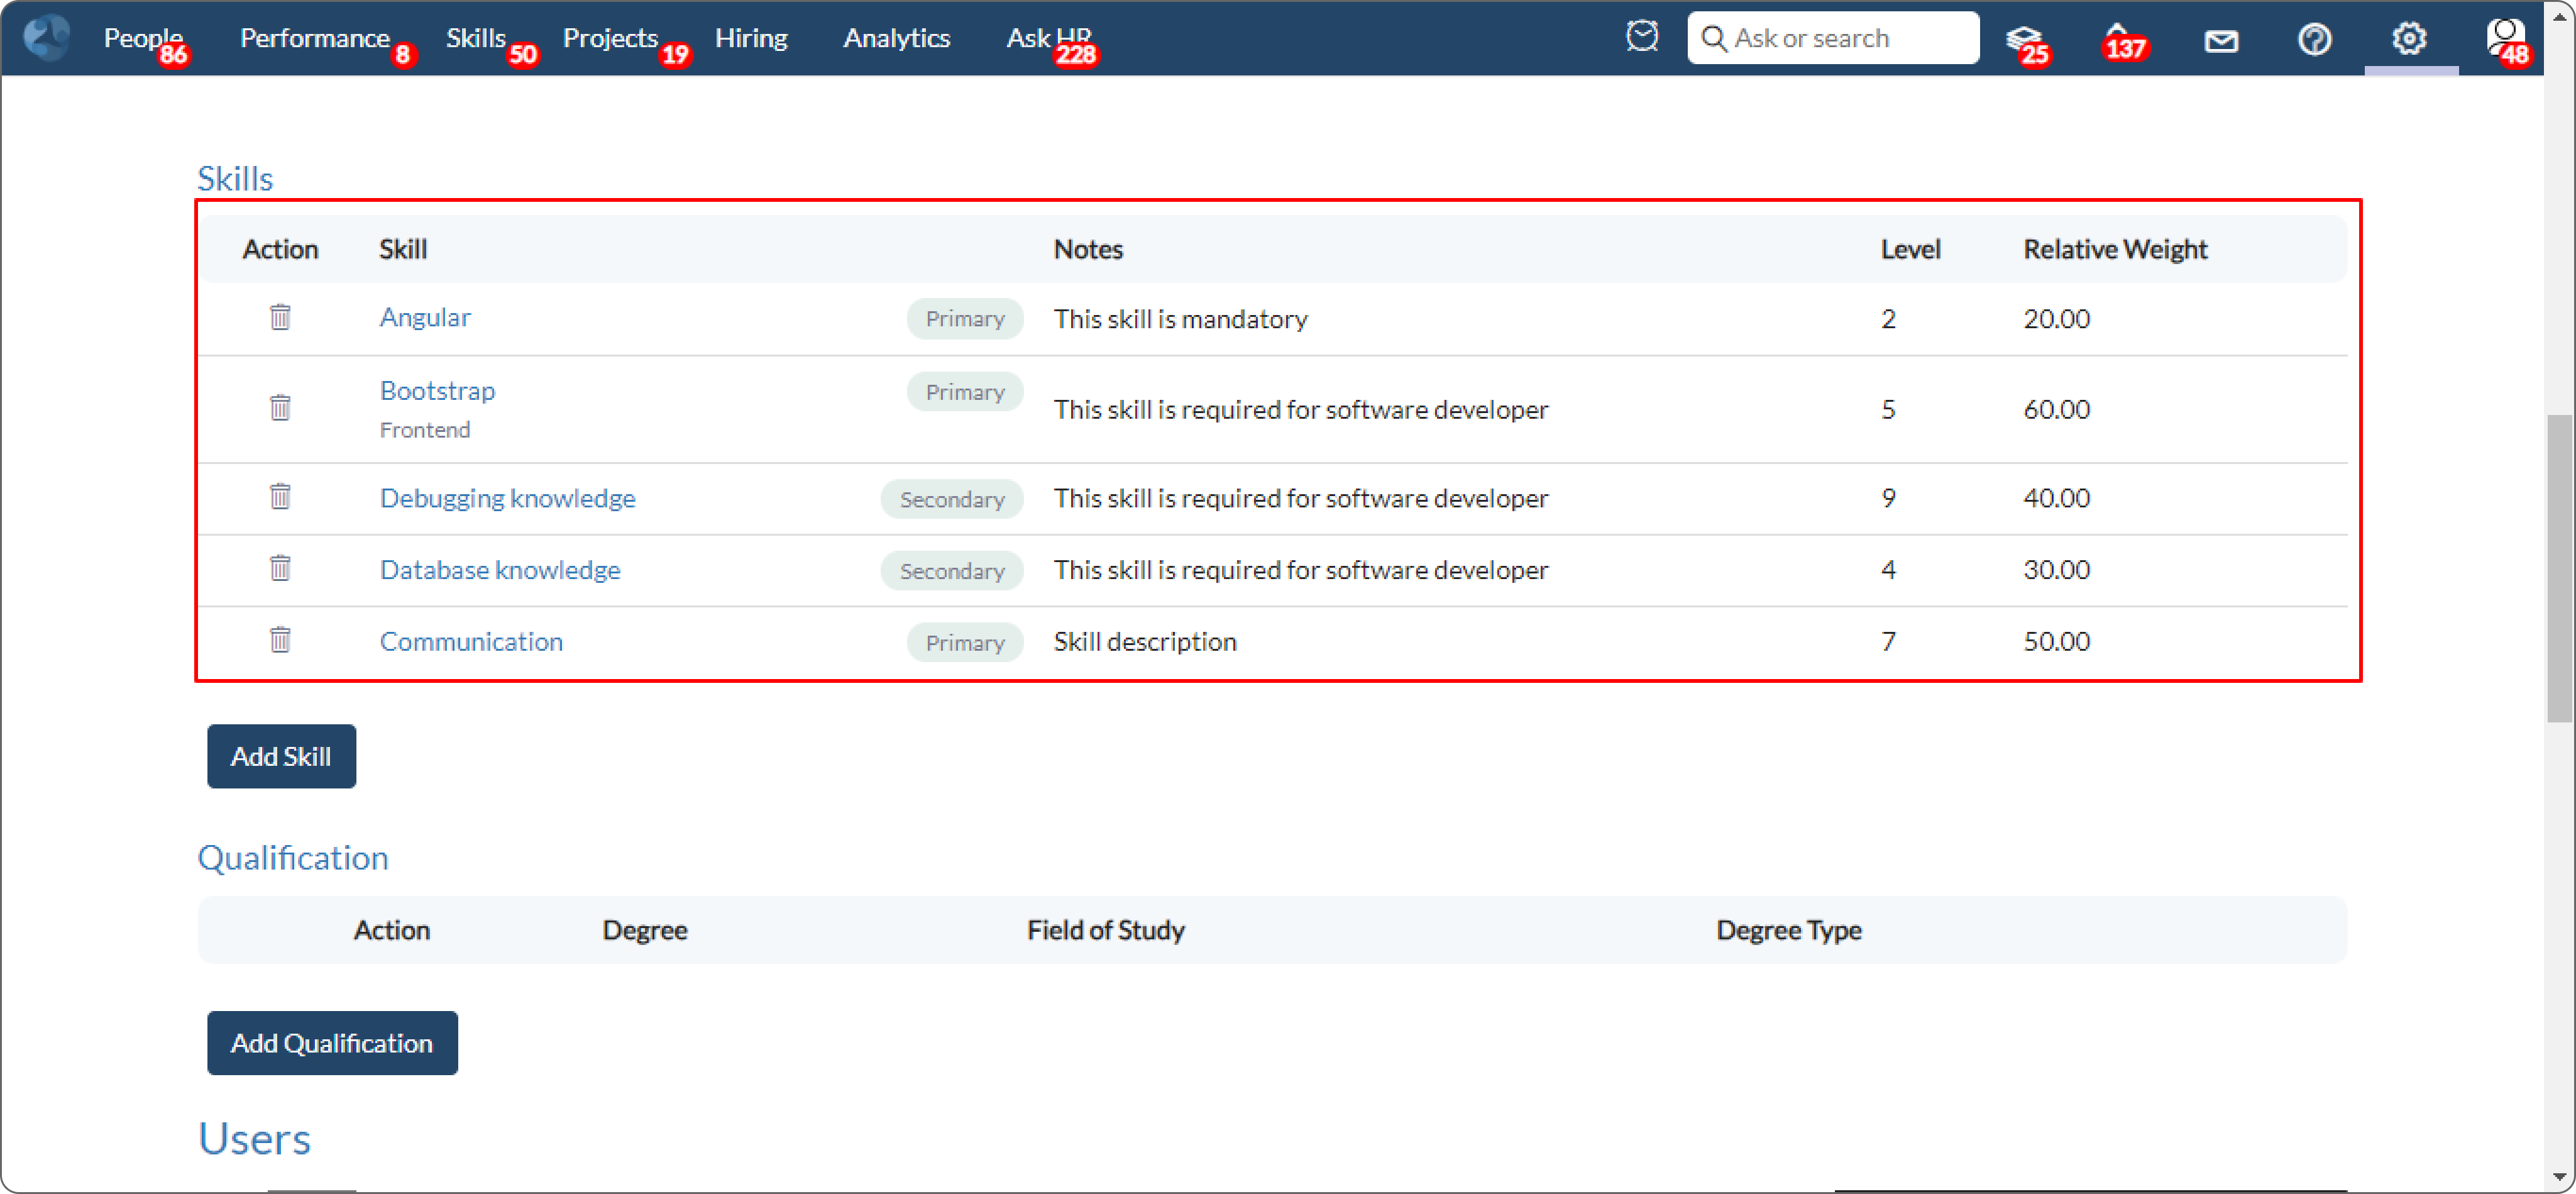Viewport: 2576px width, 1194px height.
Task: Open the Communication skill link
Action: click(471, 641)
